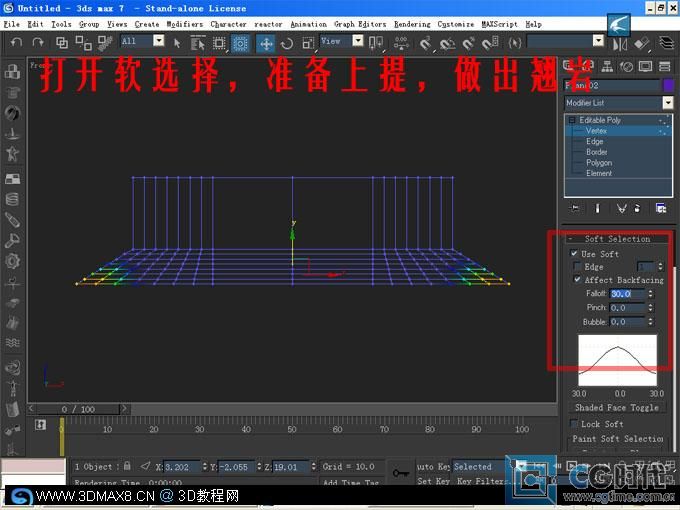This screenshot has width=680, height=510.
Task: Open the File menu
Action: tap(12, 24)
